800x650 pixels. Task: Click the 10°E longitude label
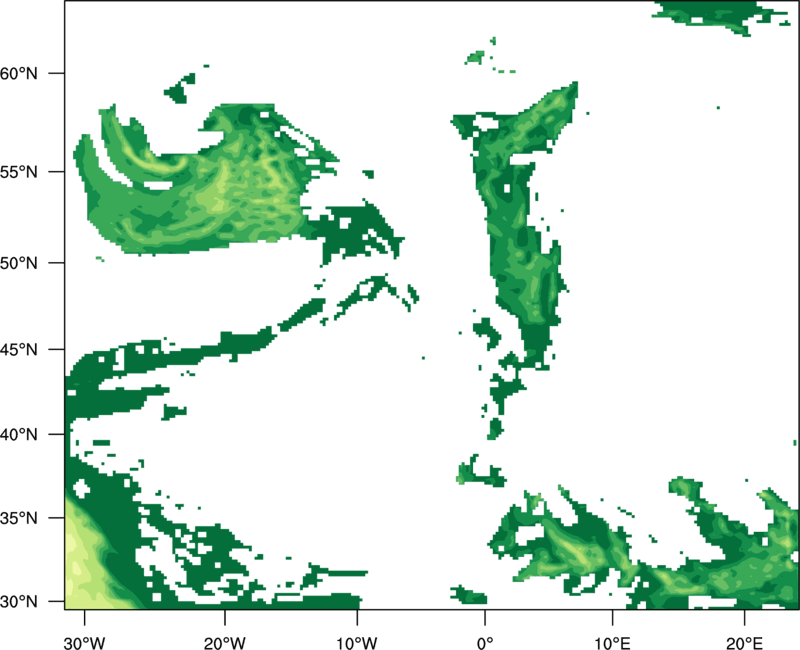[x=612, y=643]
